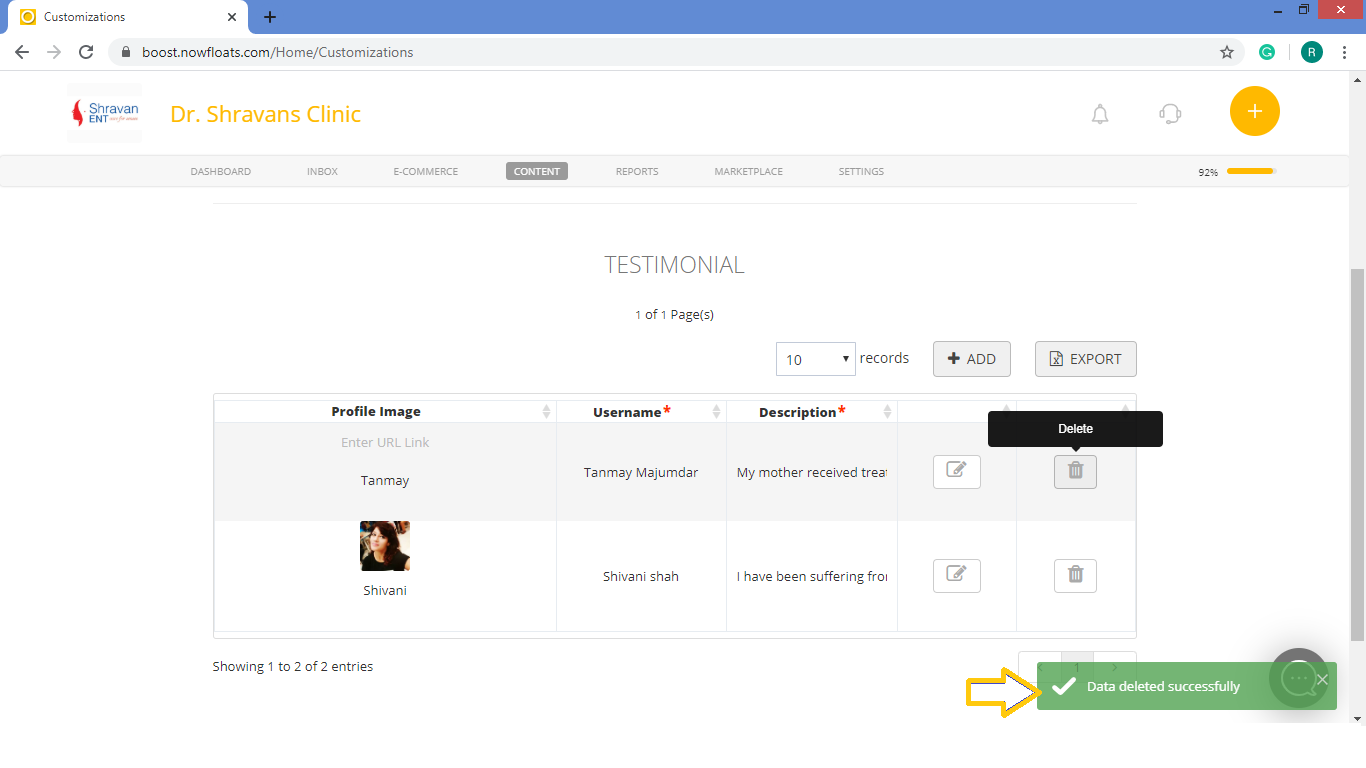
Task: Click the 'Showing 1 to 2 of 2 entries' text
Action: 293,666
